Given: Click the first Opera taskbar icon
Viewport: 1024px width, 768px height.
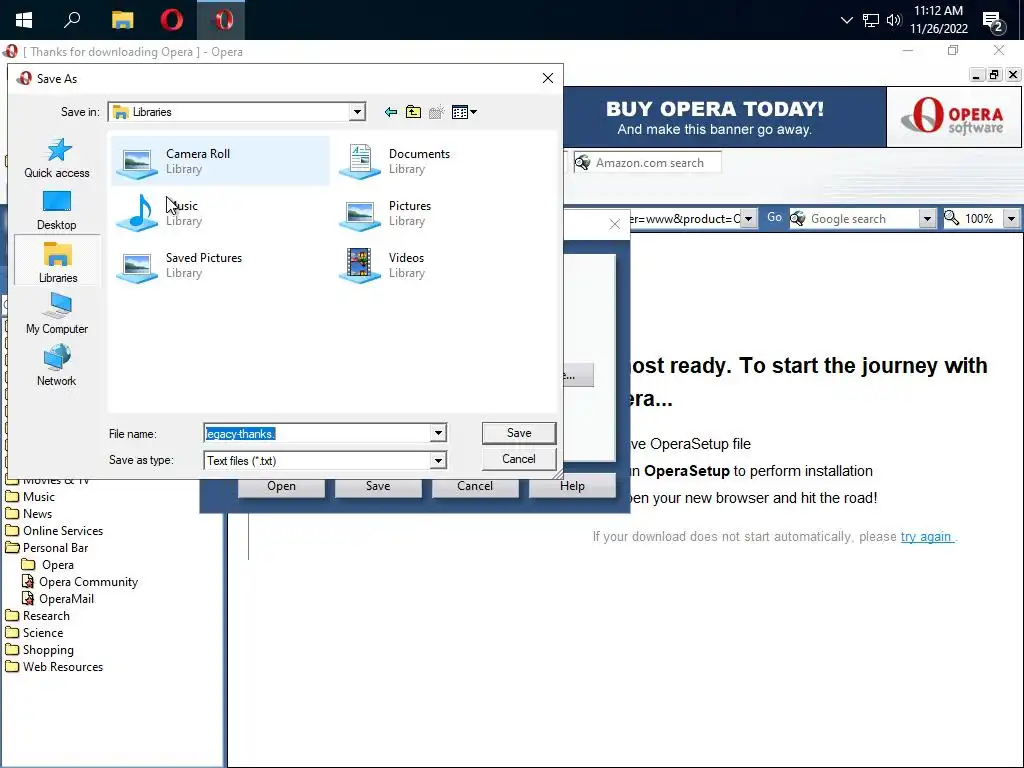Looking at the screenshot, I should tap(172, 20).
